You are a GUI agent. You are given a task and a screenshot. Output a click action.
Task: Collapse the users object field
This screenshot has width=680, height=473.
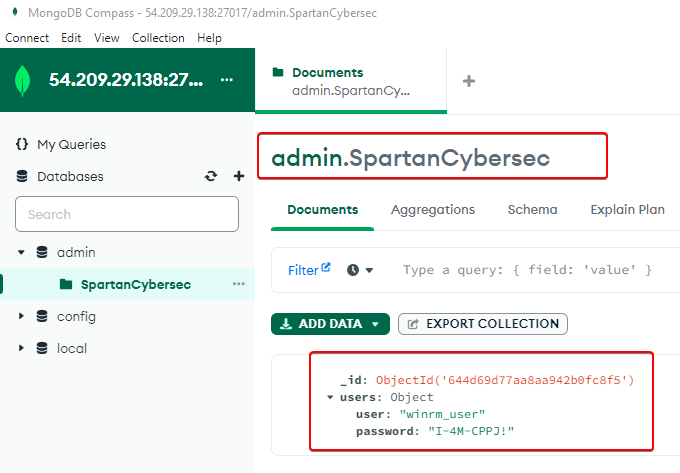(x=331, y=397)
